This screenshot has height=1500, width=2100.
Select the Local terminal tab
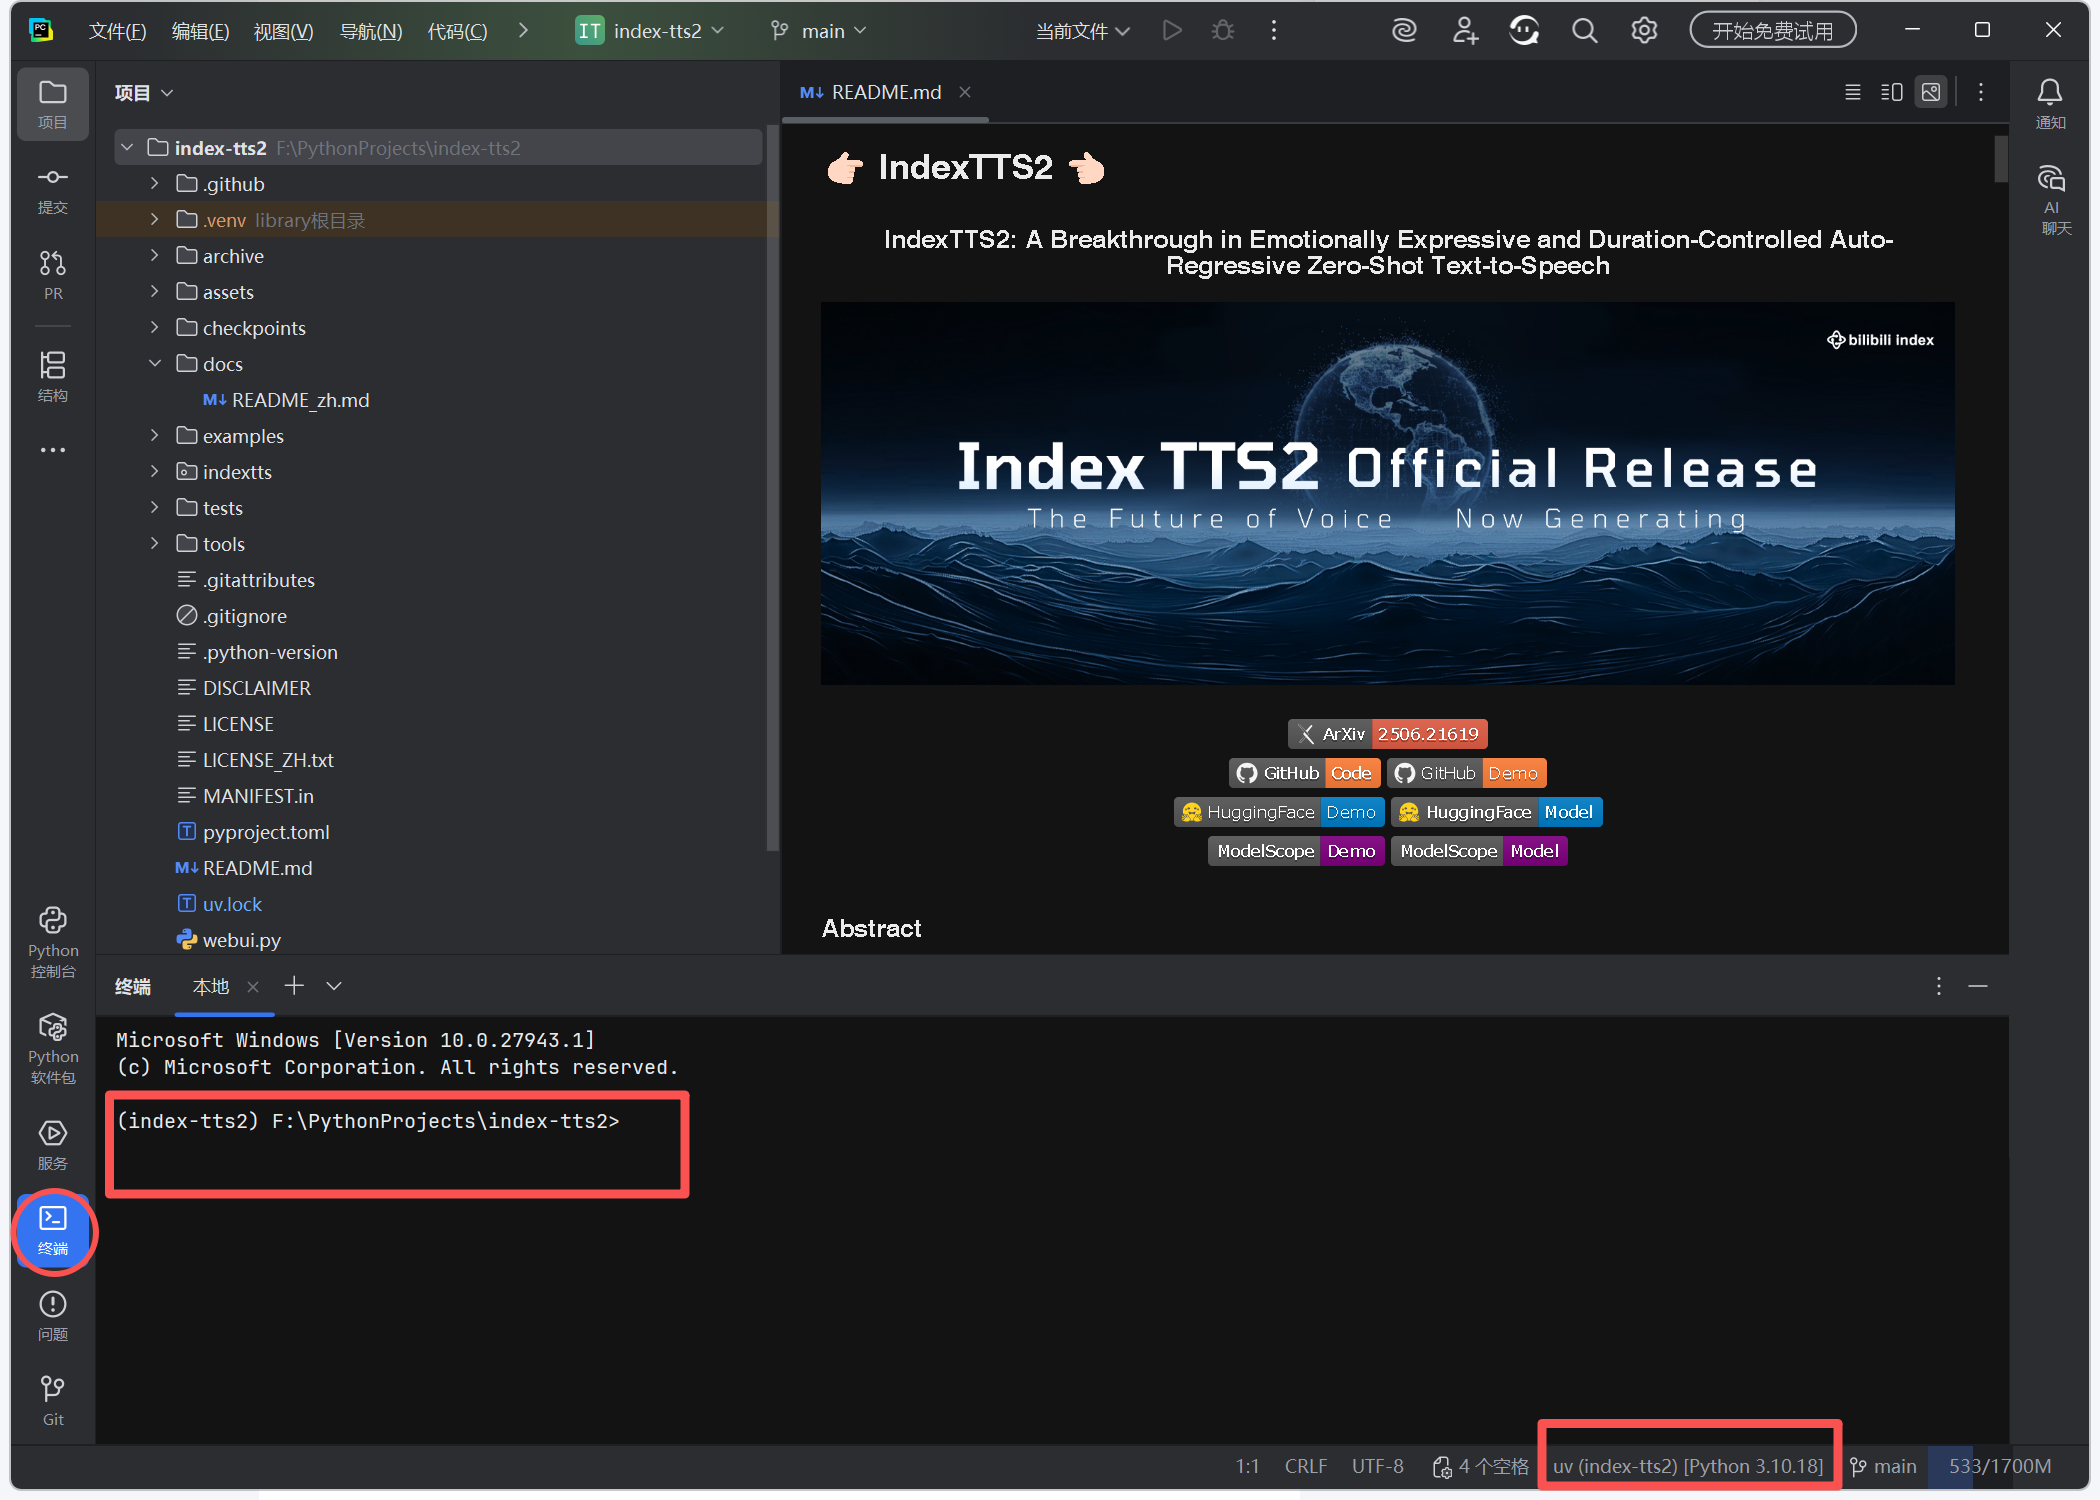211,986
